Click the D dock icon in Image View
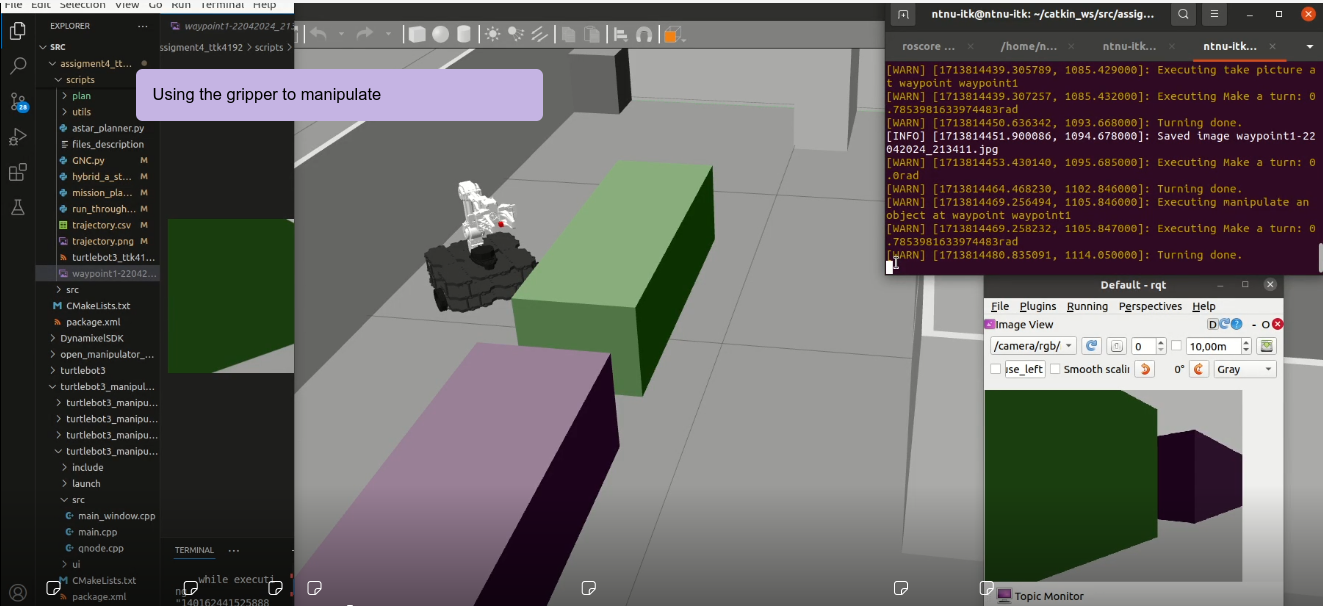1323x606 pixels. click(1213, 324)
